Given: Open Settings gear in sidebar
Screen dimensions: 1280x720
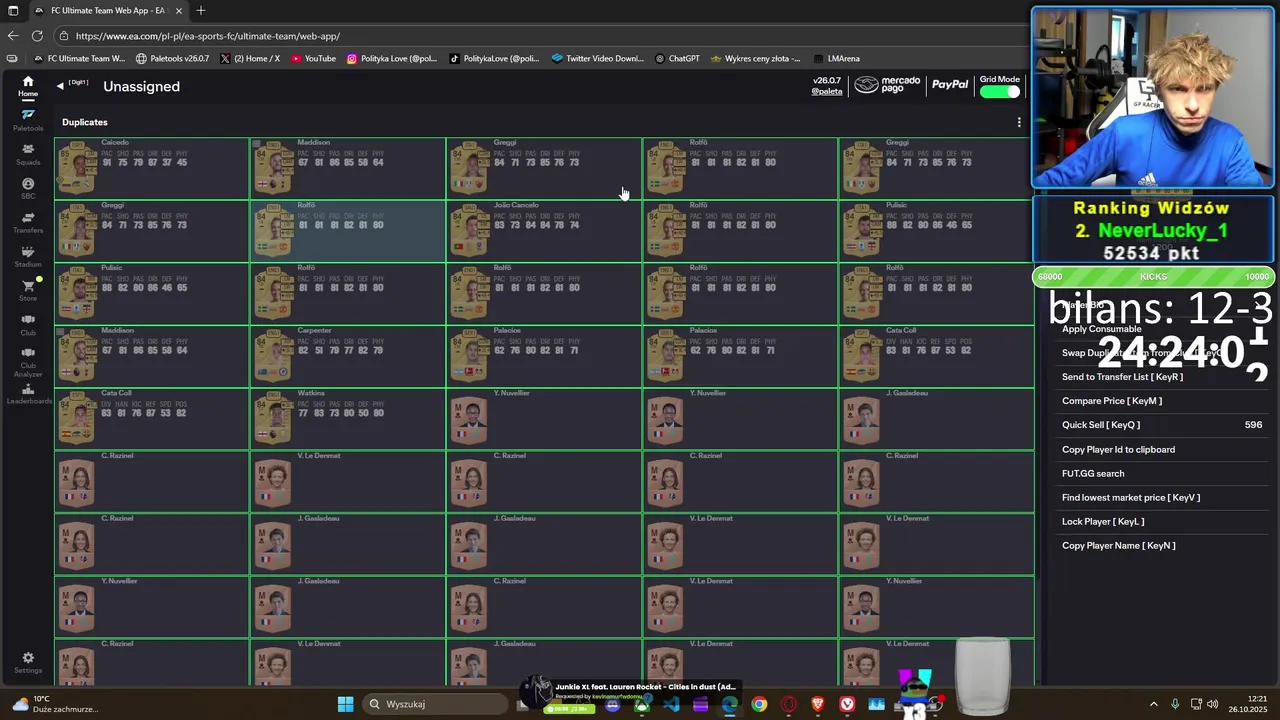Looking at the screenshot, I should click(28, 662).
